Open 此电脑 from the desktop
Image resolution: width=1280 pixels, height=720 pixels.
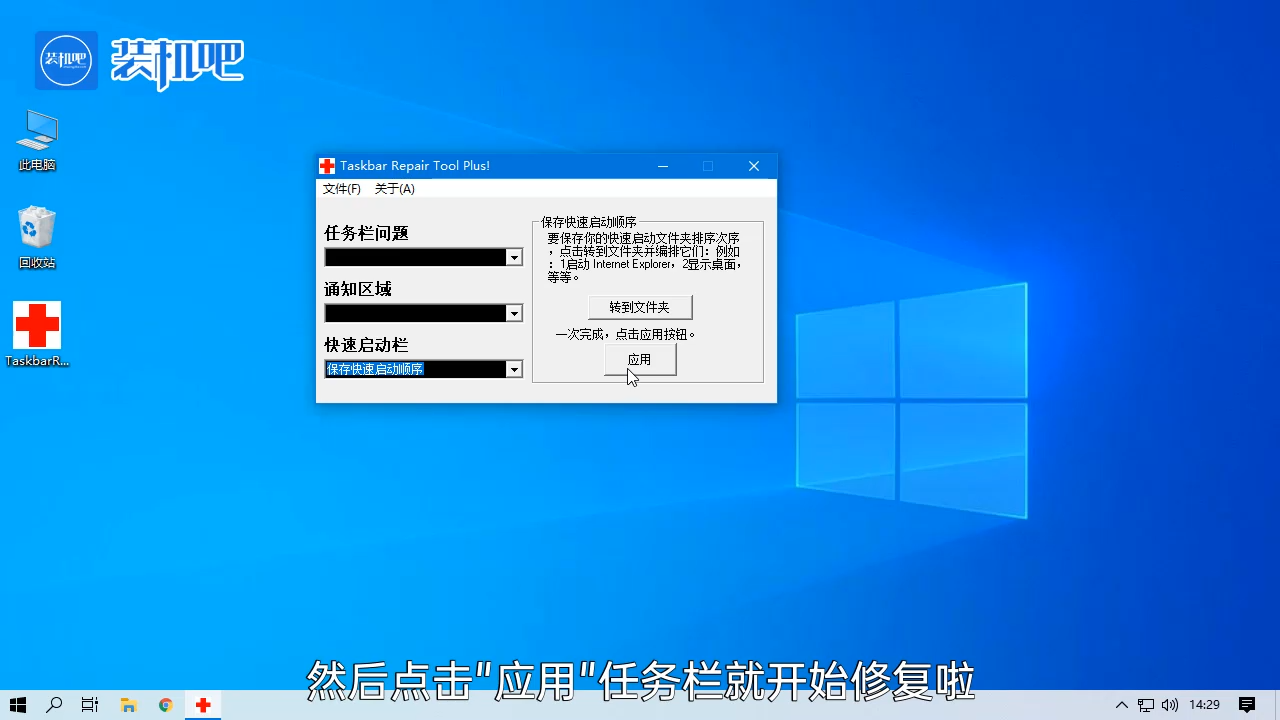36,135
